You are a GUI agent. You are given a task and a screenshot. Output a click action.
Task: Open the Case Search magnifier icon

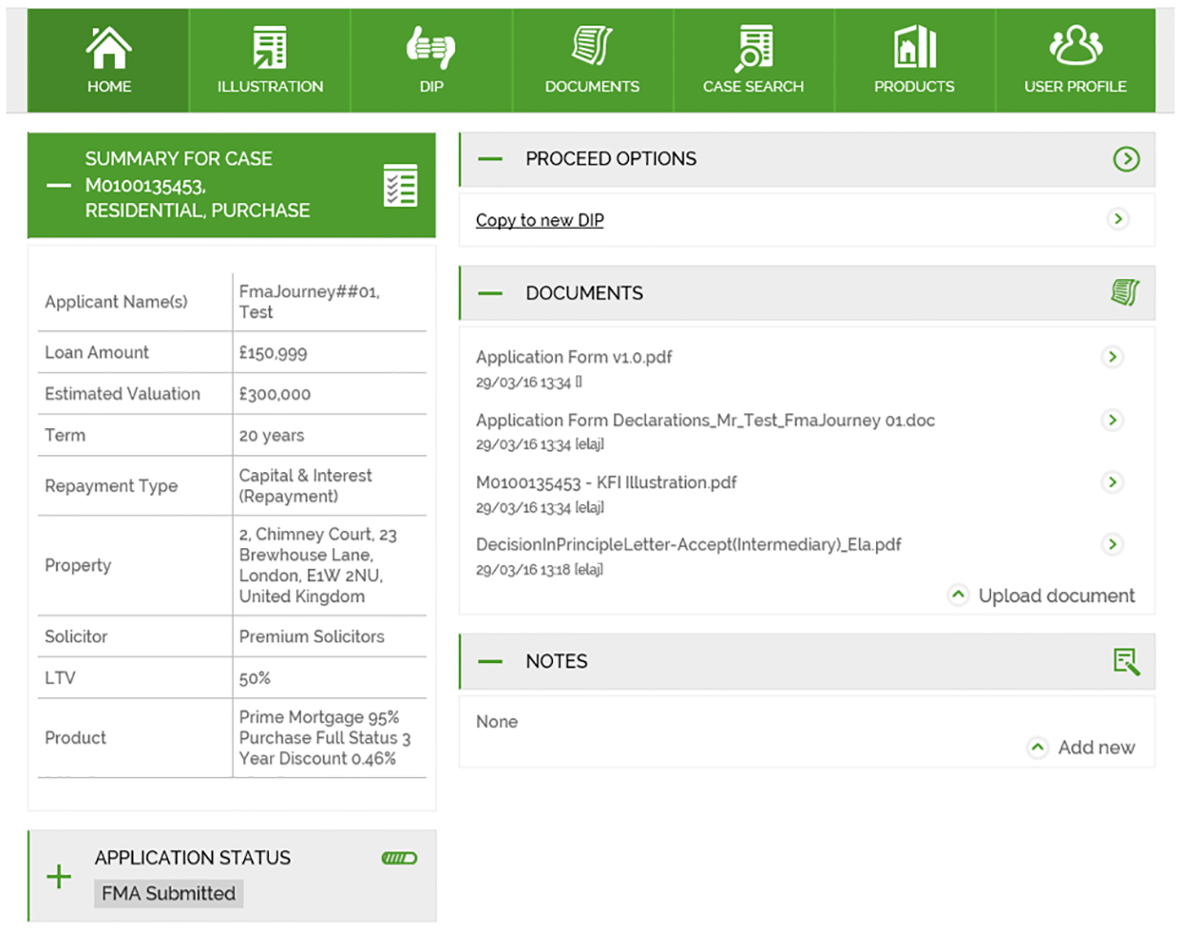pos(753,47)
